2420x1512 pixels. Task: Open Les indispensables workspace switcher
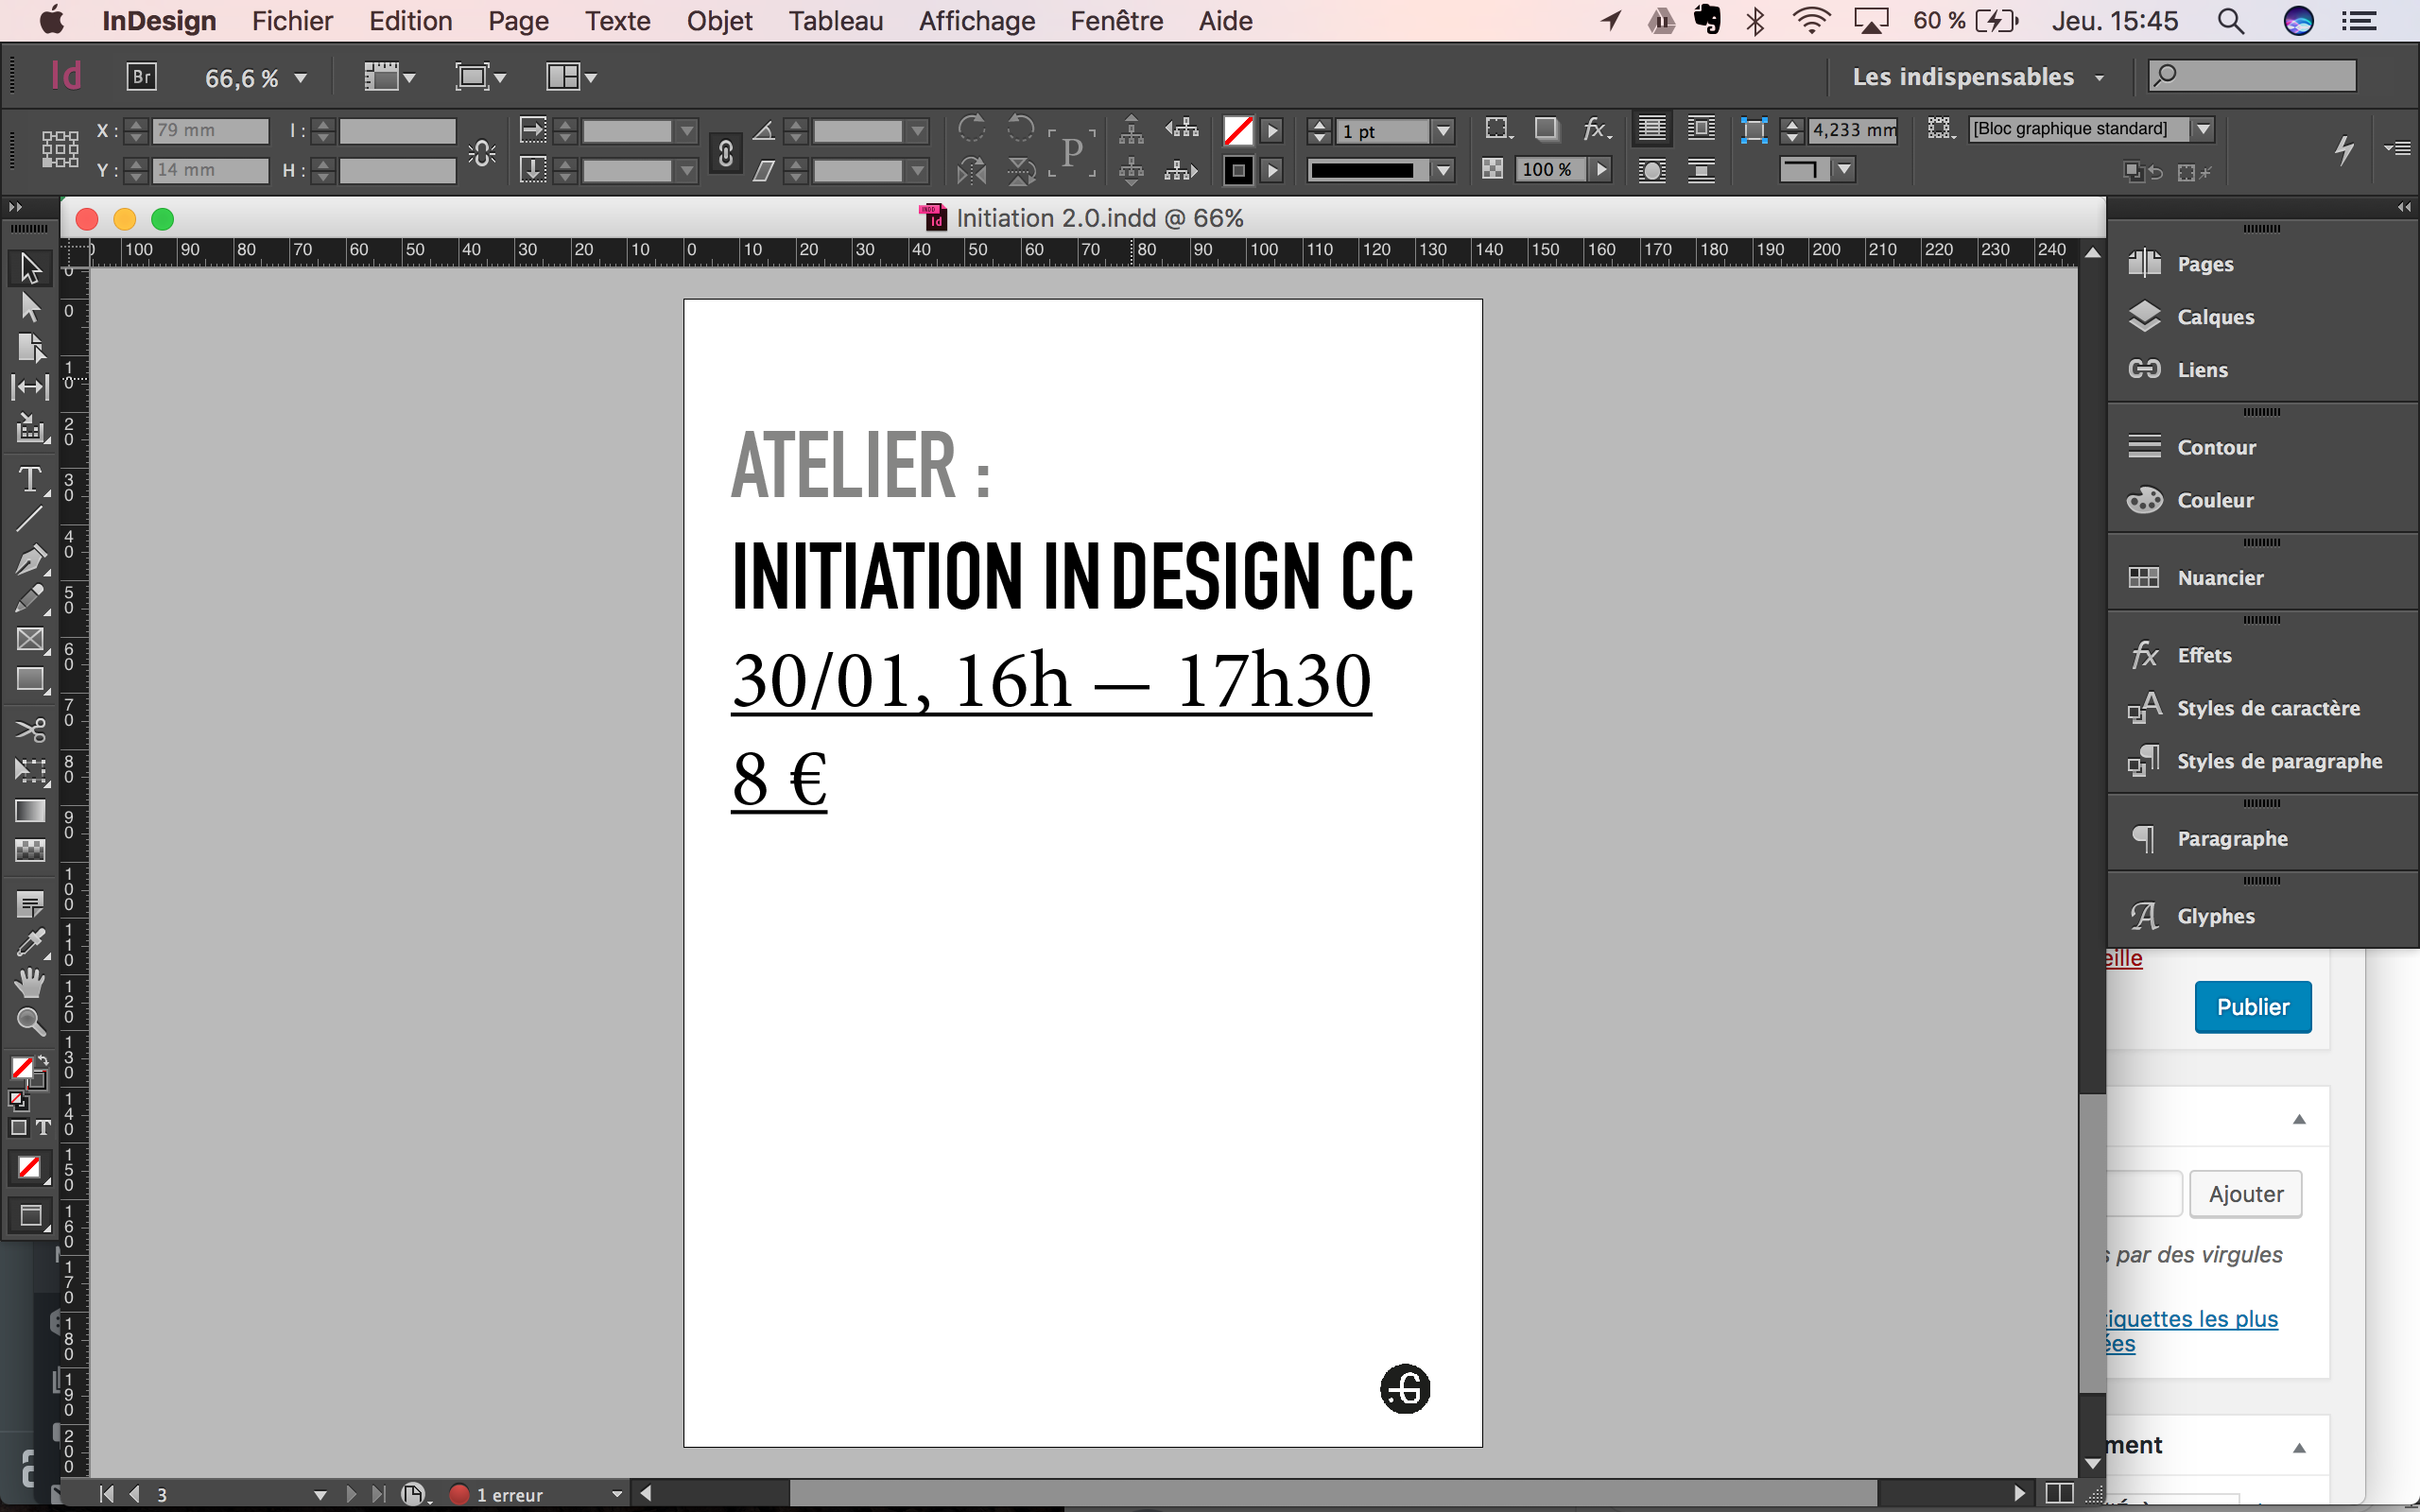[1978, 77]
